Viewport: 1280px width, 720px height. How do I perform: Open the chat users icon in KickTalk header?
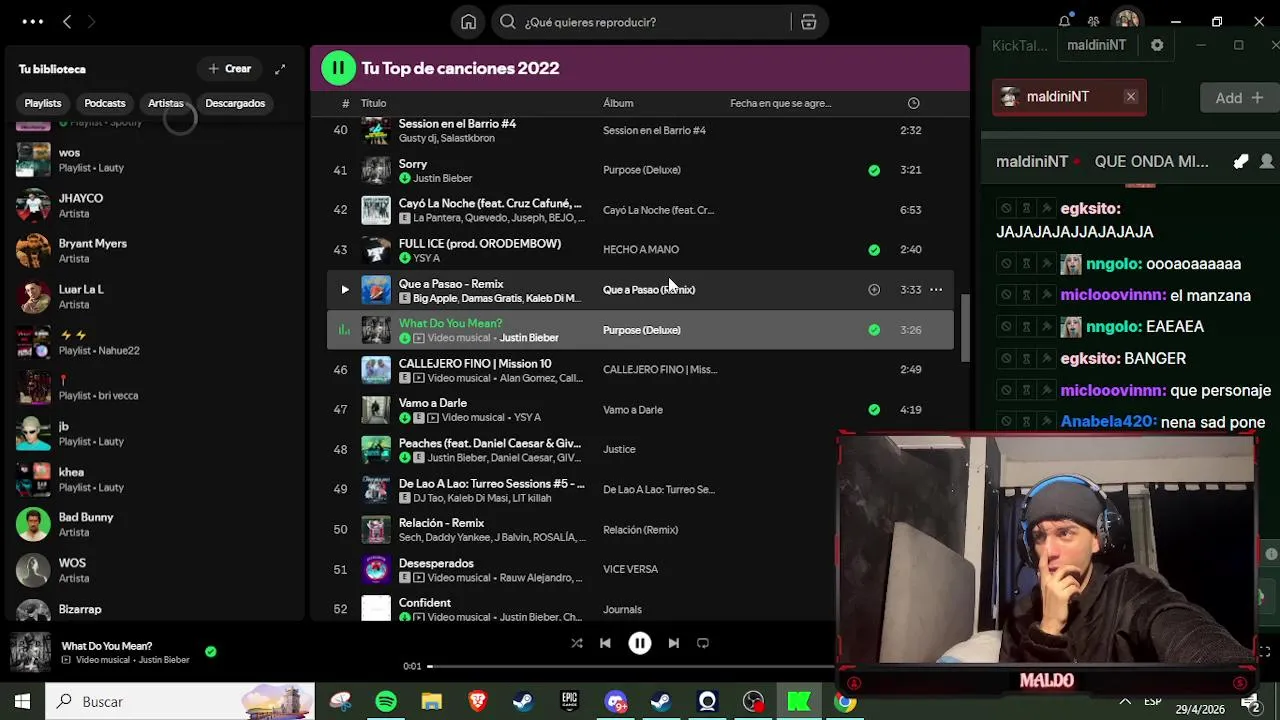click(x=1267, y=161)
